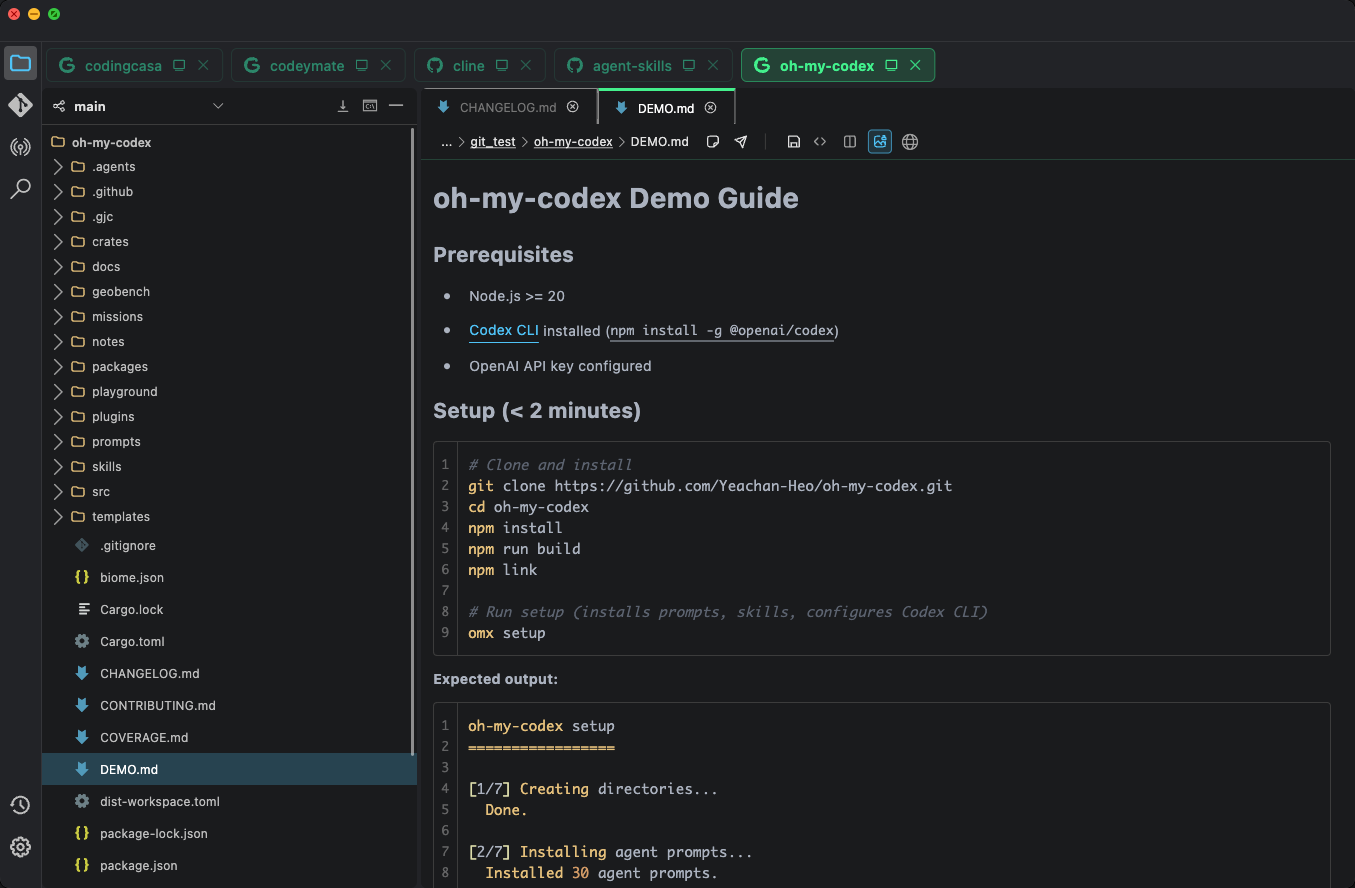Image resolution: width=1355 pixels, height=888 pixels.
Task: Open settings gear in sidebar
Action: [x=20, y=847]
